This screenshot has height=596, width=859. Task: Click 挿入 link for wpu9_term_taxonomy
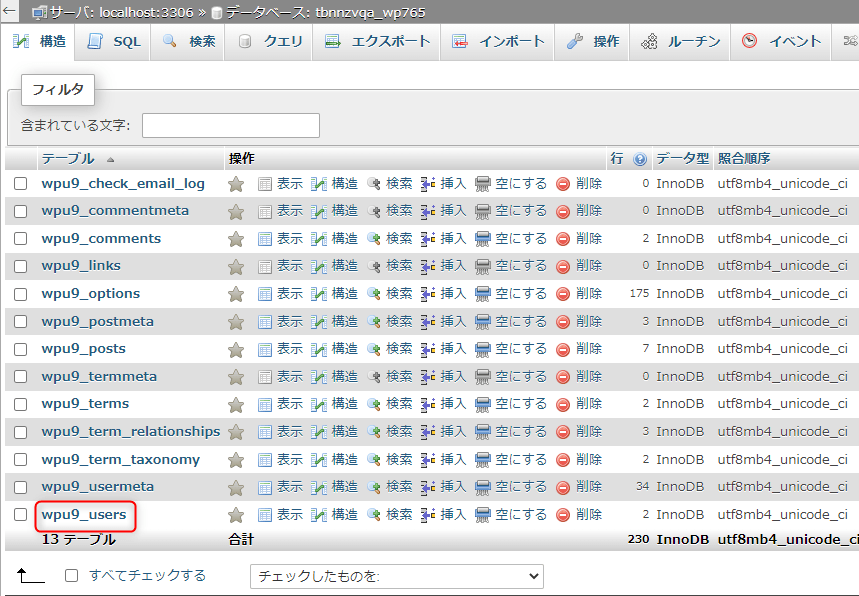click(x=453, y=460)
